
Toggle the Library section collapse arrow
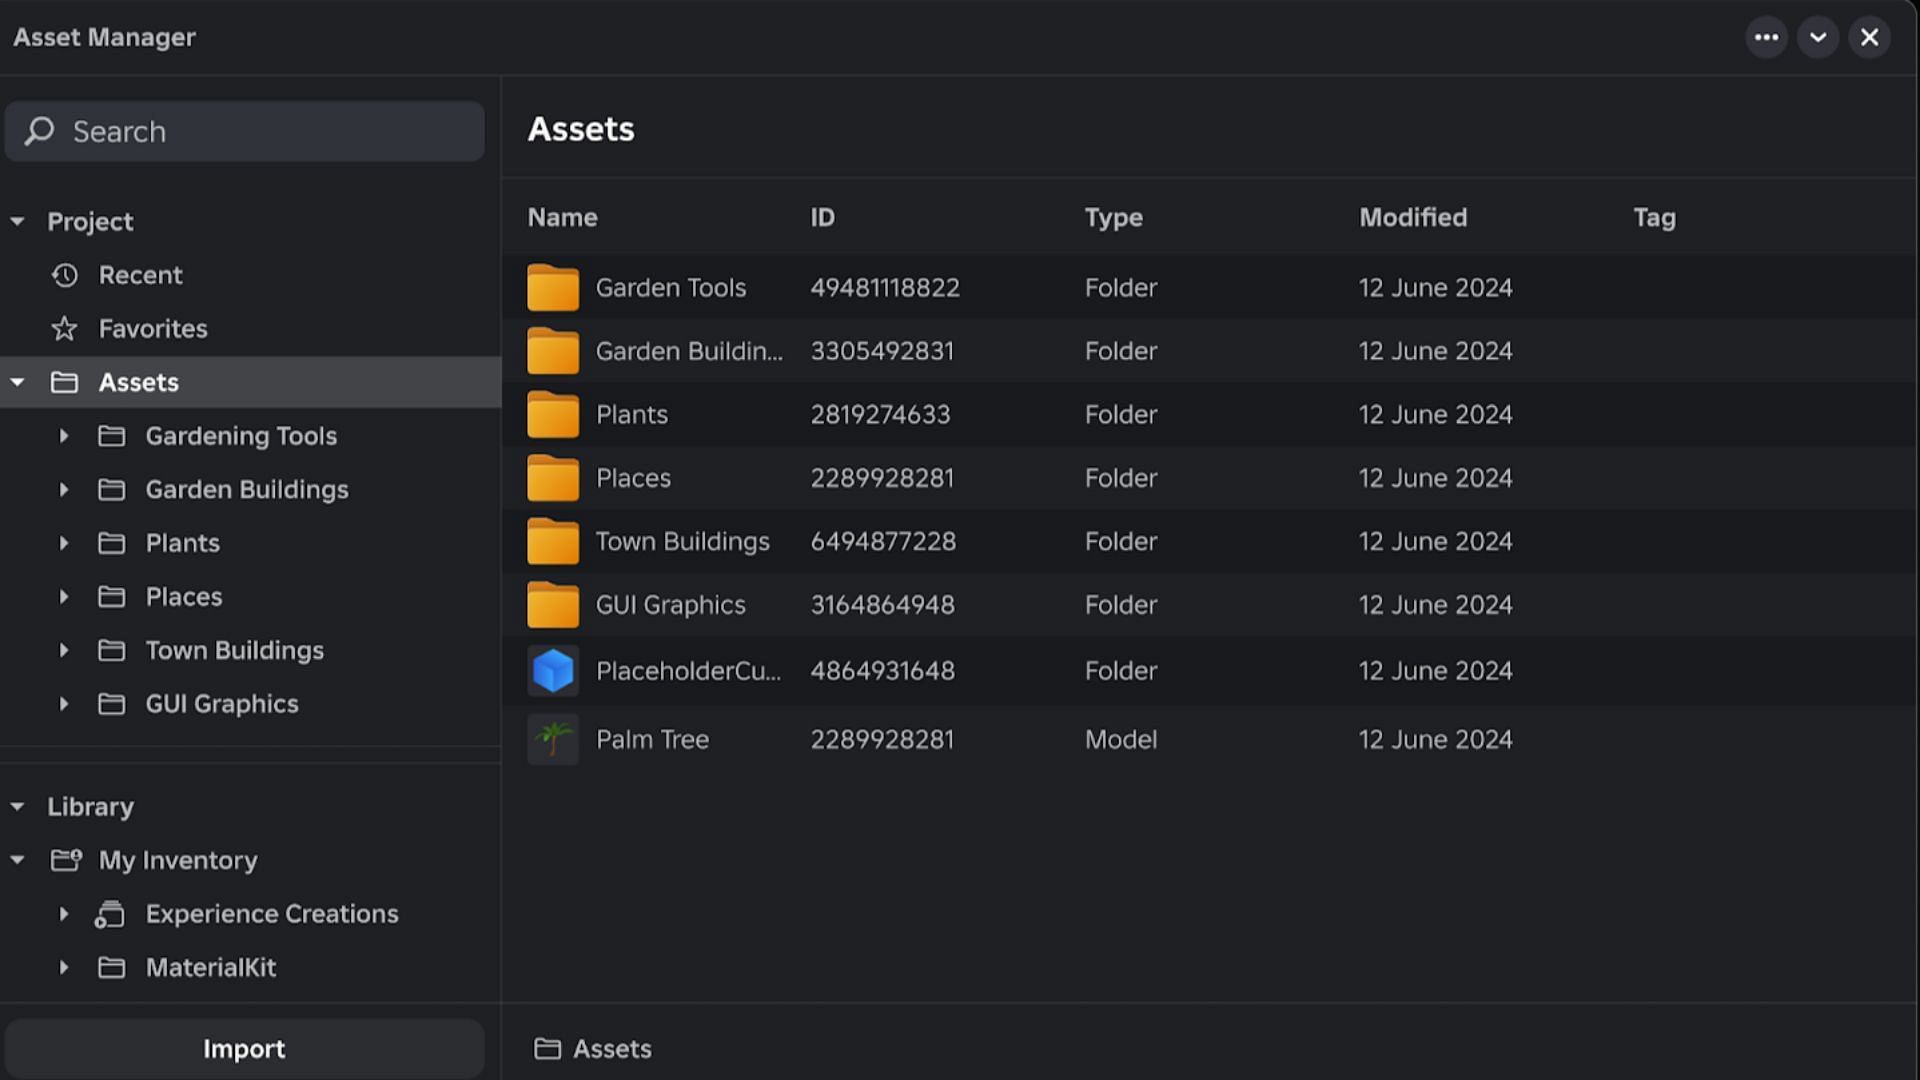click(17, 806)
